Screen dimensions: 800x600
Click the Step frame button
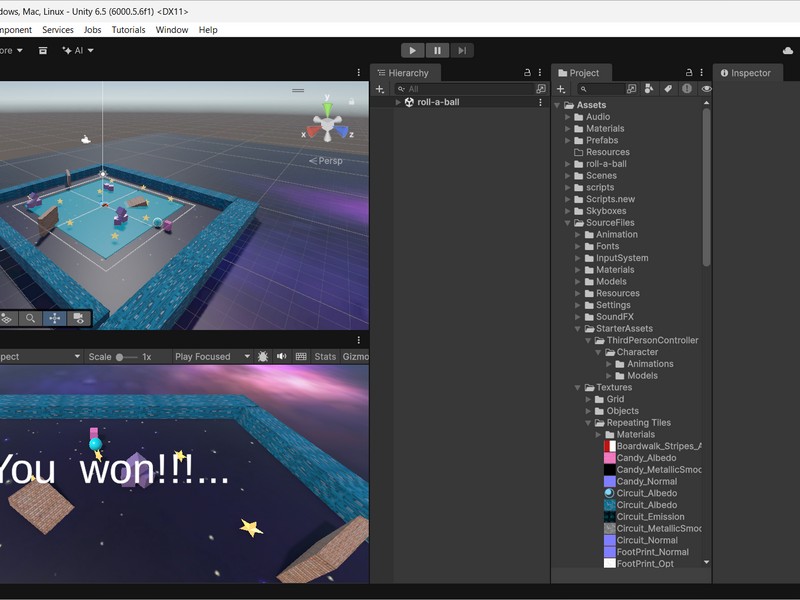point(462,51)
